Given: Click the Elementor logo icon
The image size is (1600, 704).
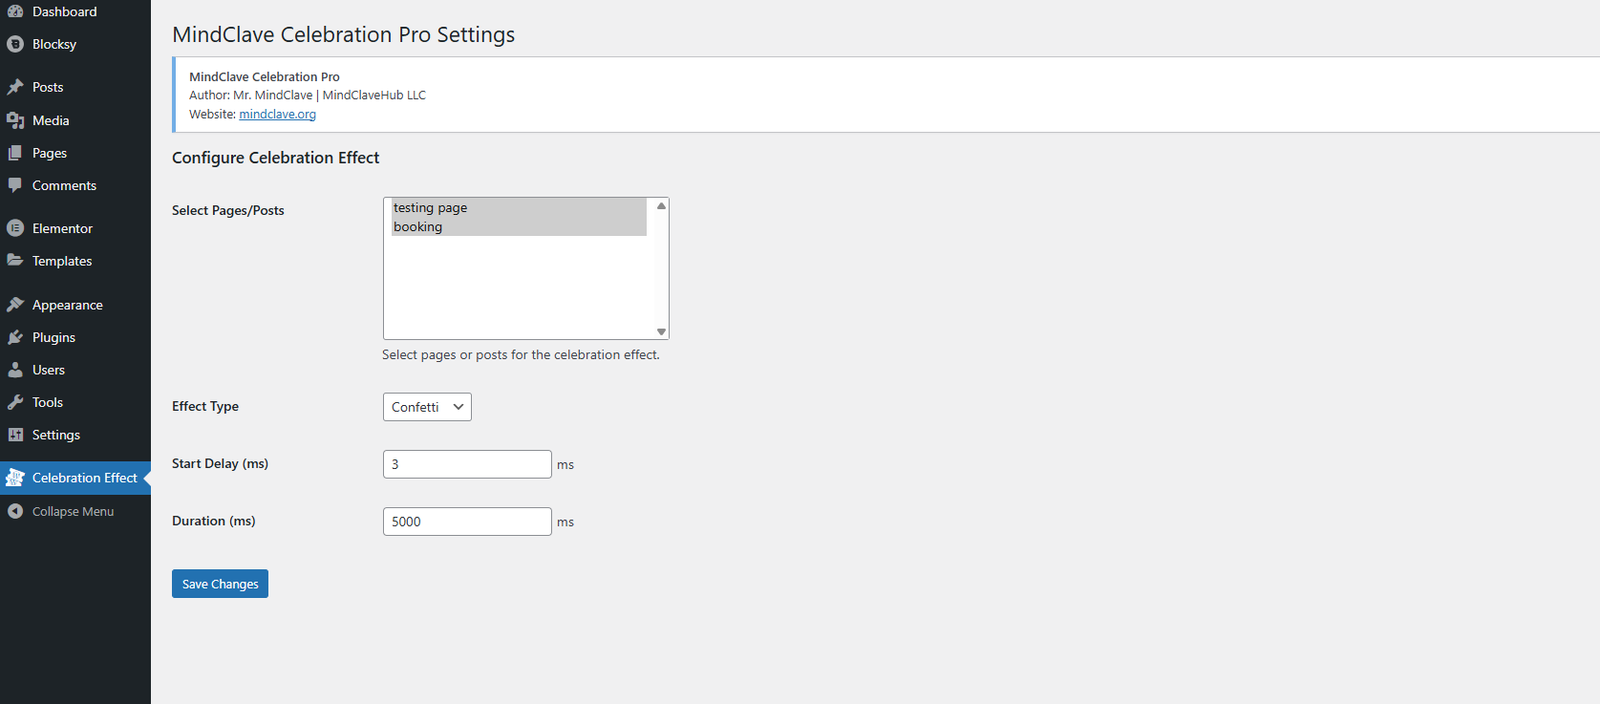Looking at the screenshot, I should (x=15, y=228).
